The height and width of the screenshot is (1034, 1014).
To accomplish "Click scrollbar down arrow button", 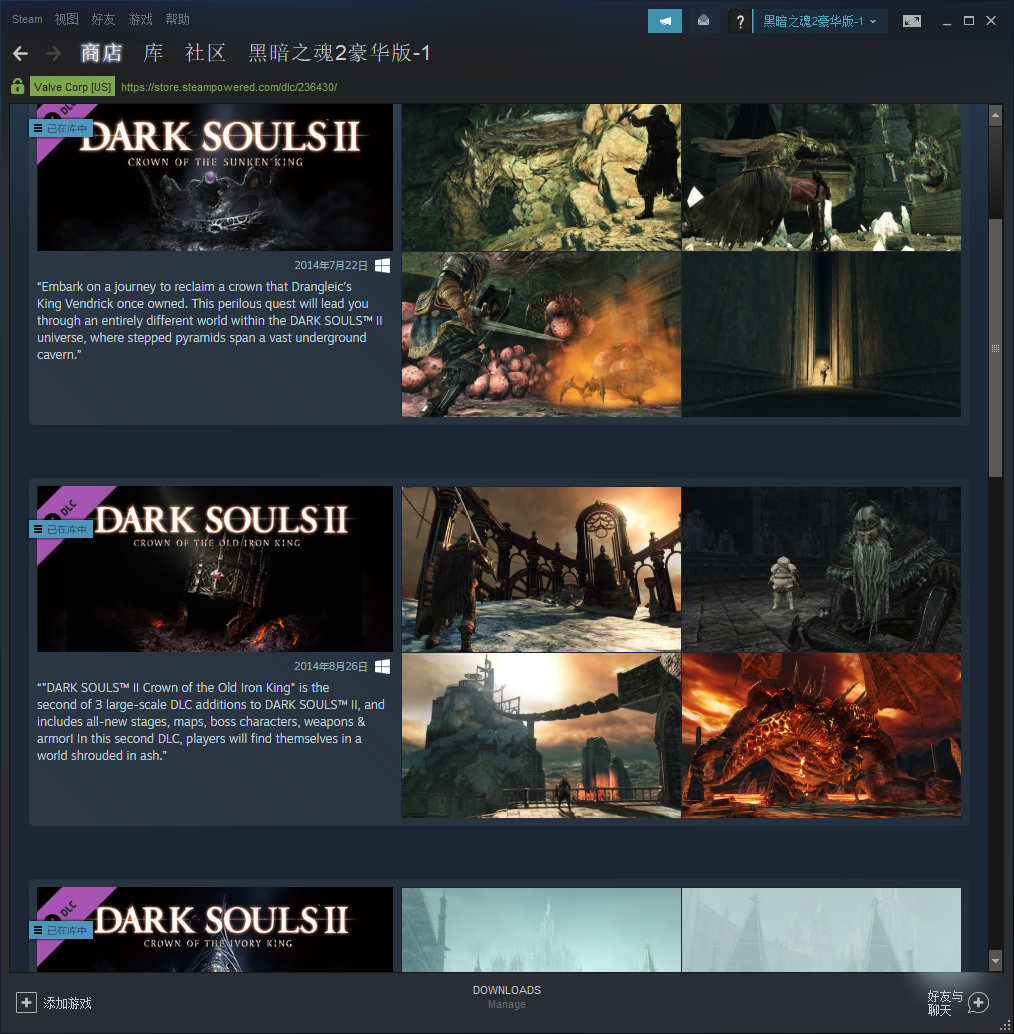I will click(x=995, y=960).
